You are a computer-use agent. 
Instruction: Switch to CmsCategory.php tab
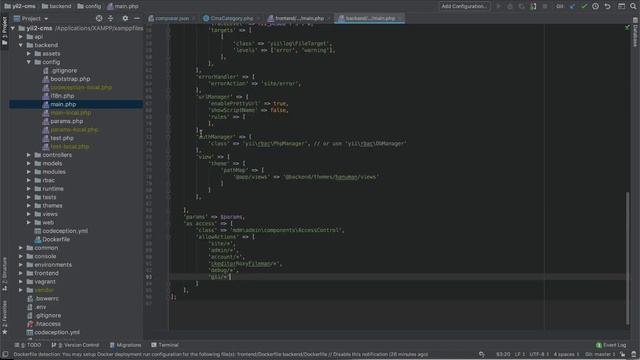231,18
